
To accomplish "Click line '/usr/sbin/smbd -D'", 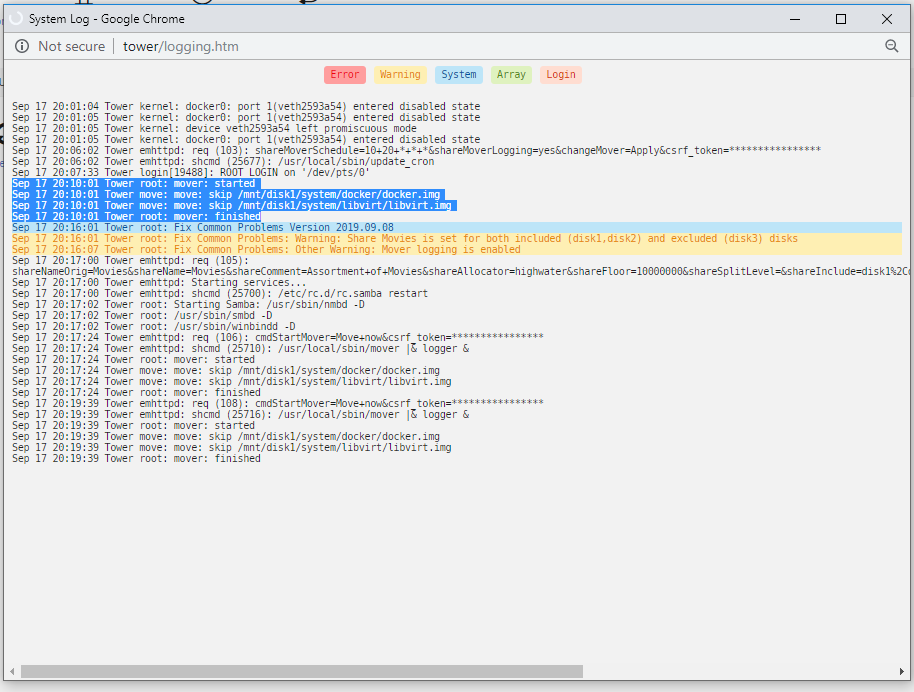I will click(142, 315).
